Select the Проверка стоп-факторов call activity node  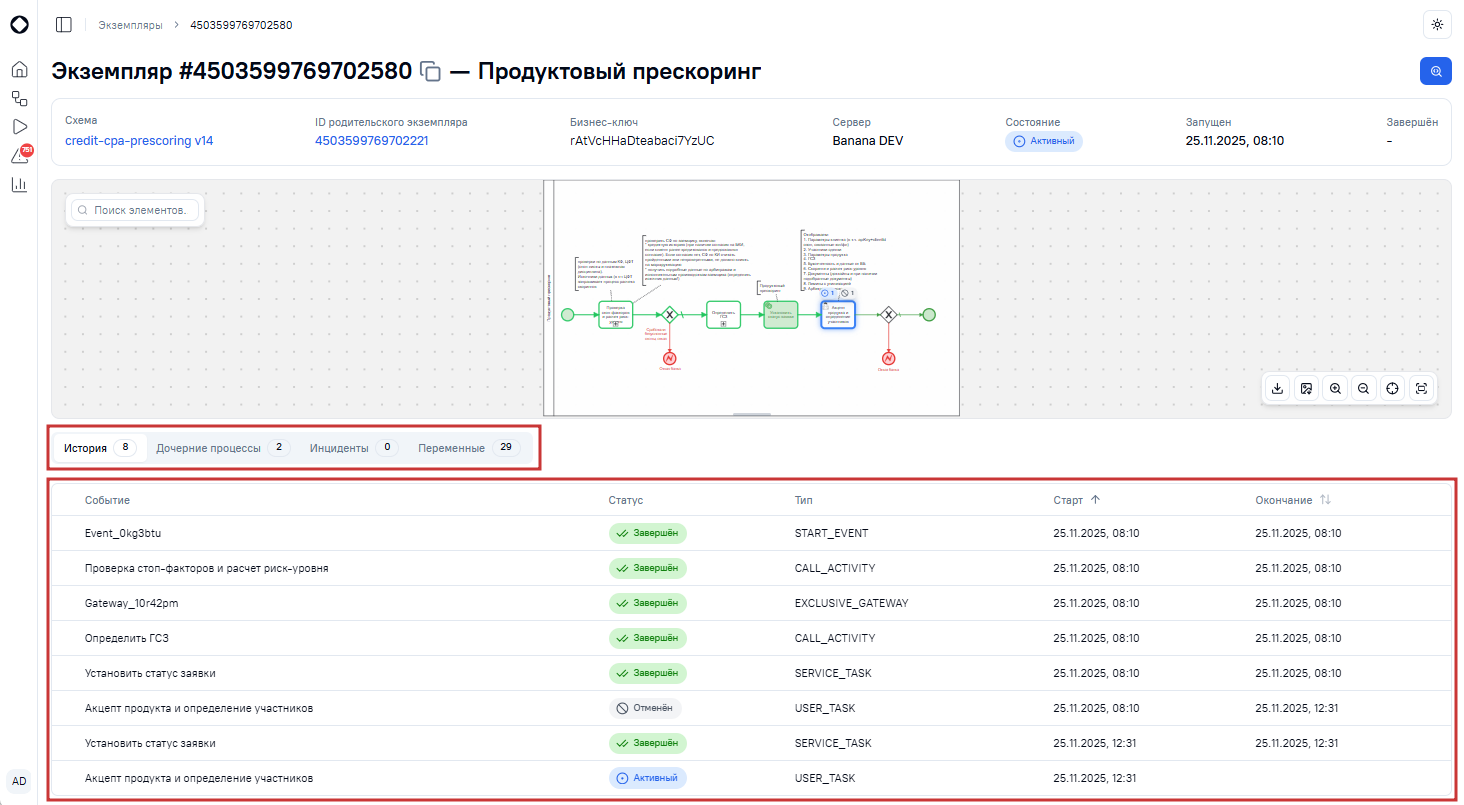pos(616,314)
